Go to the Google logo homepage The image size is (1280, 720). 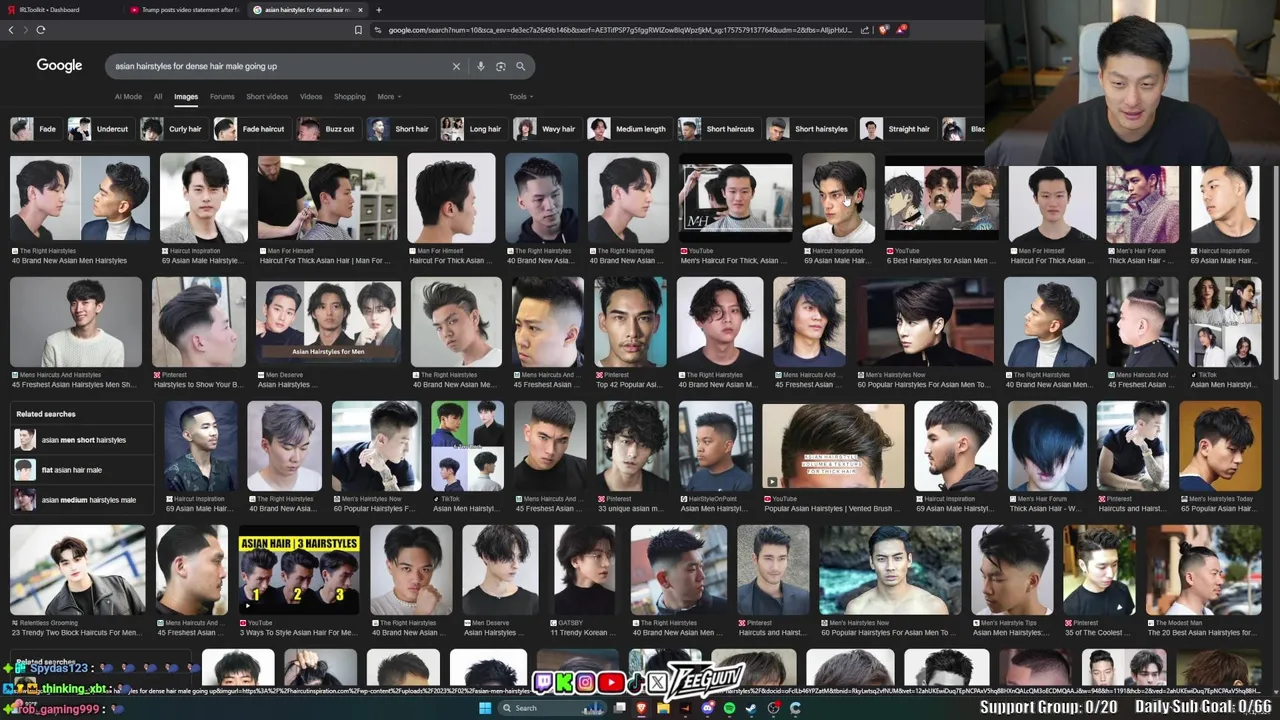(x=59, y=65)
